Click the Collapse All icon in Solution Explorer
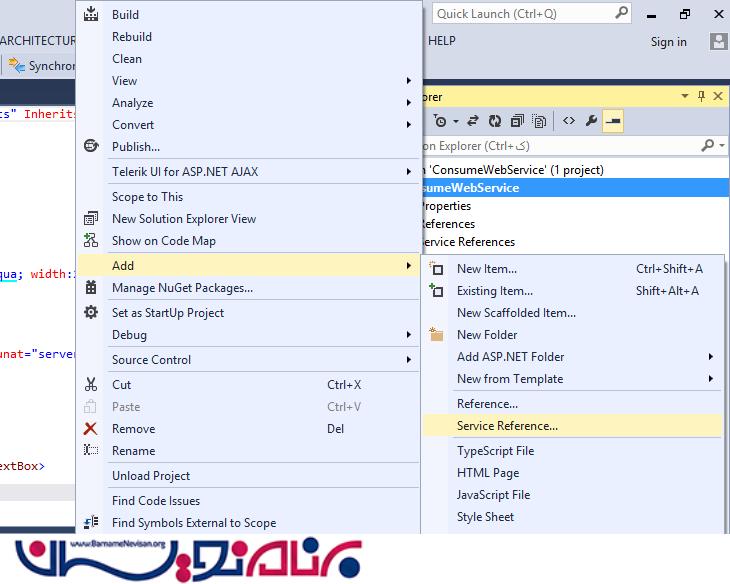Image resolution: width=730 pixels, height=584 pixels. point(517,121)
